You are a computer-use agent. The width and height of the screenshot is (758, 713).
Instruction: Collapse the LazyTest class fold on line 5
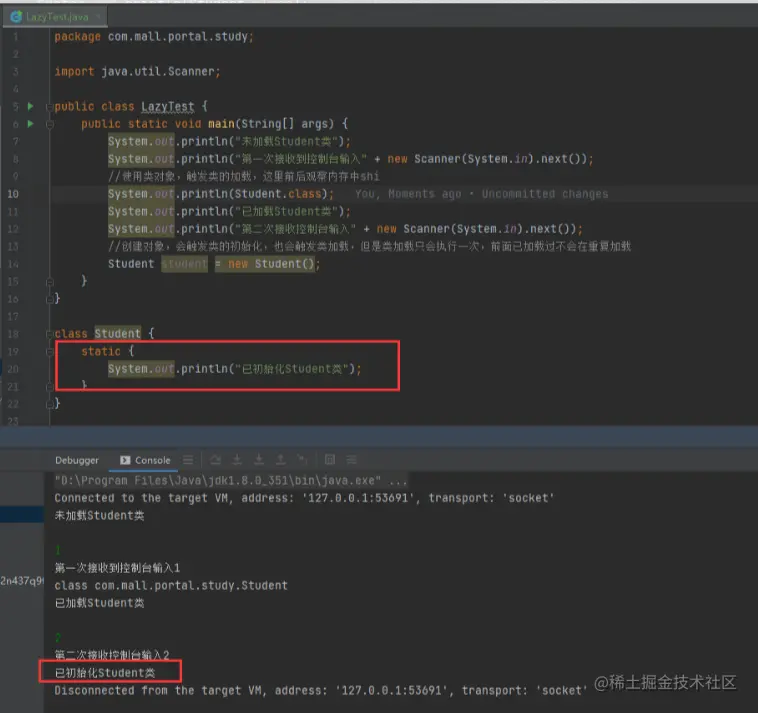[49, 107]
